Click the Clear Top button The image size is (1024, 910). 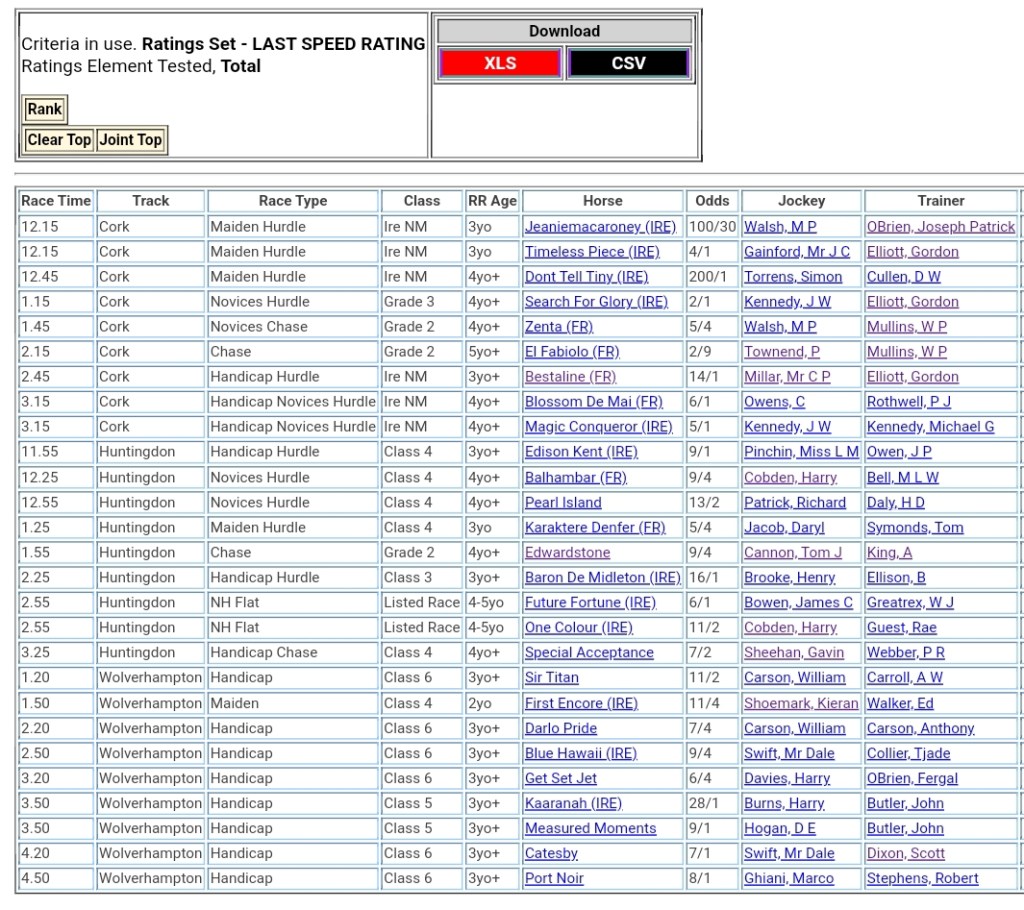[59, 140]
